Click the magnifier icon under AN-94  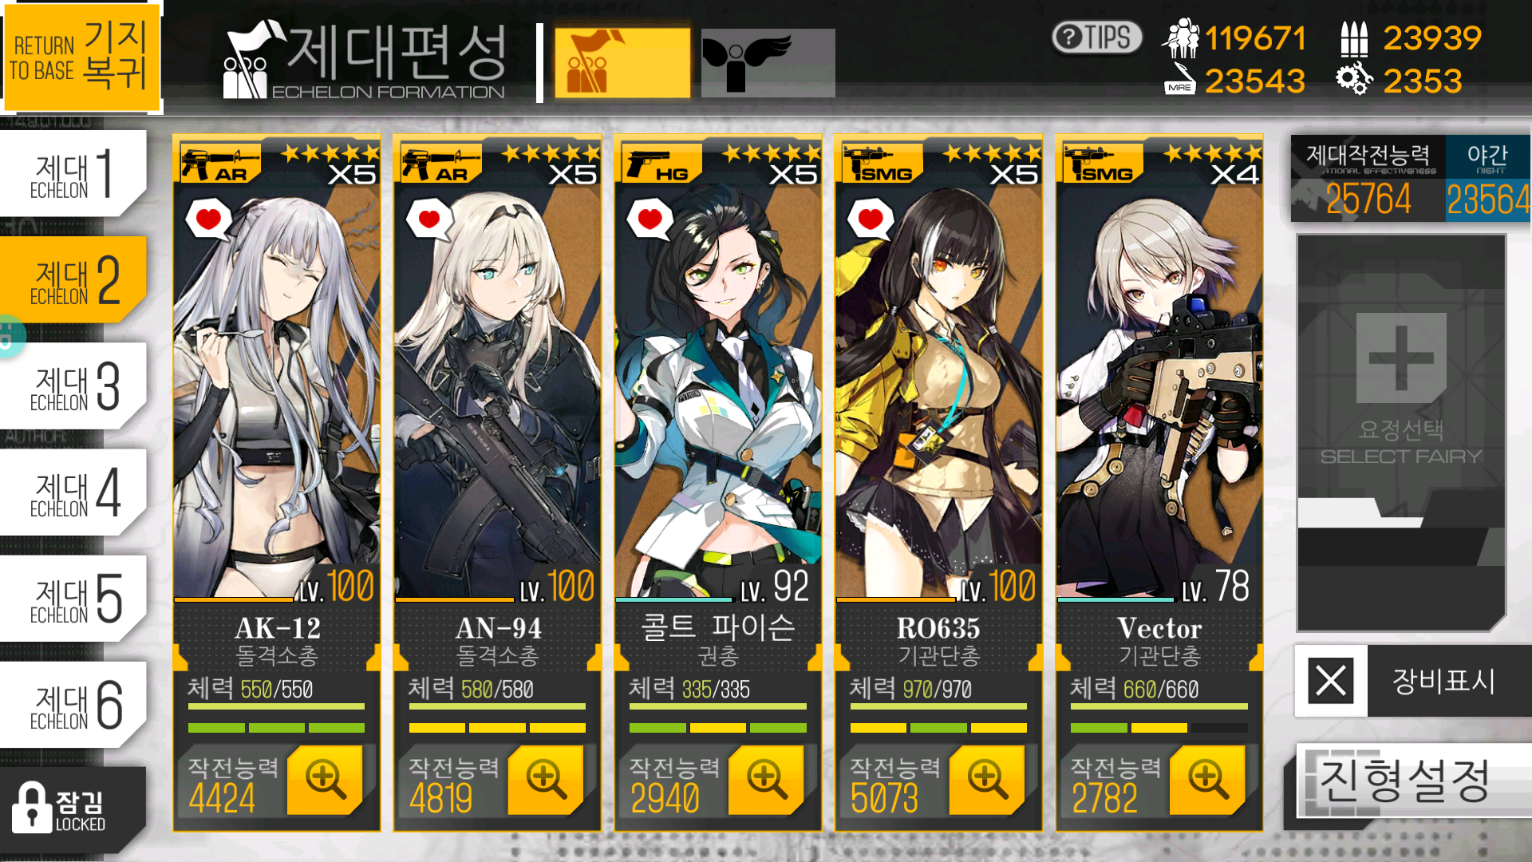pyautogui.click(x=547, y=778)
